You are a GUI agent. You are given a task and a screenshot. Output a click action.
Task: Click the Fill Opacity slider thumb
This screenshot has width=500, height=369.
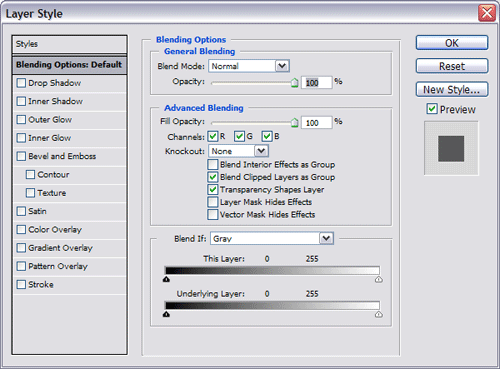coord(294,123)
